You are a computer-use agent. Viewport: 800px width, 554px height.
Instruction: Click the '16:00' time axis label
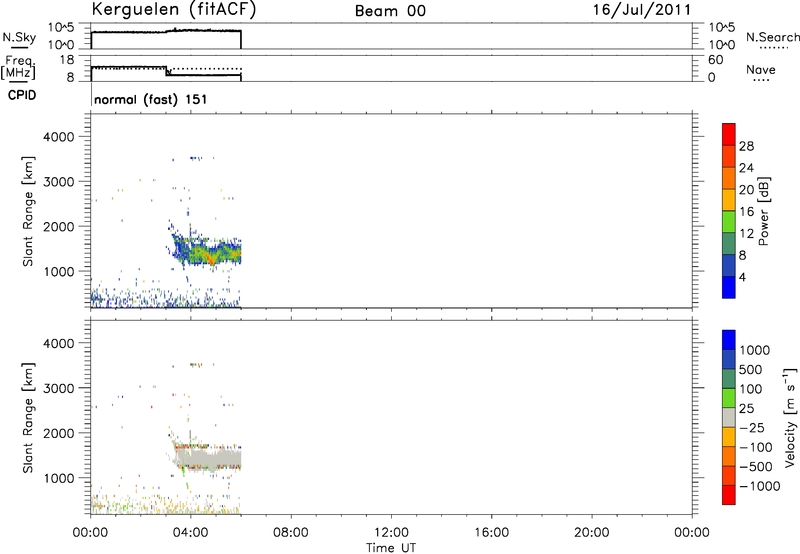491,533
